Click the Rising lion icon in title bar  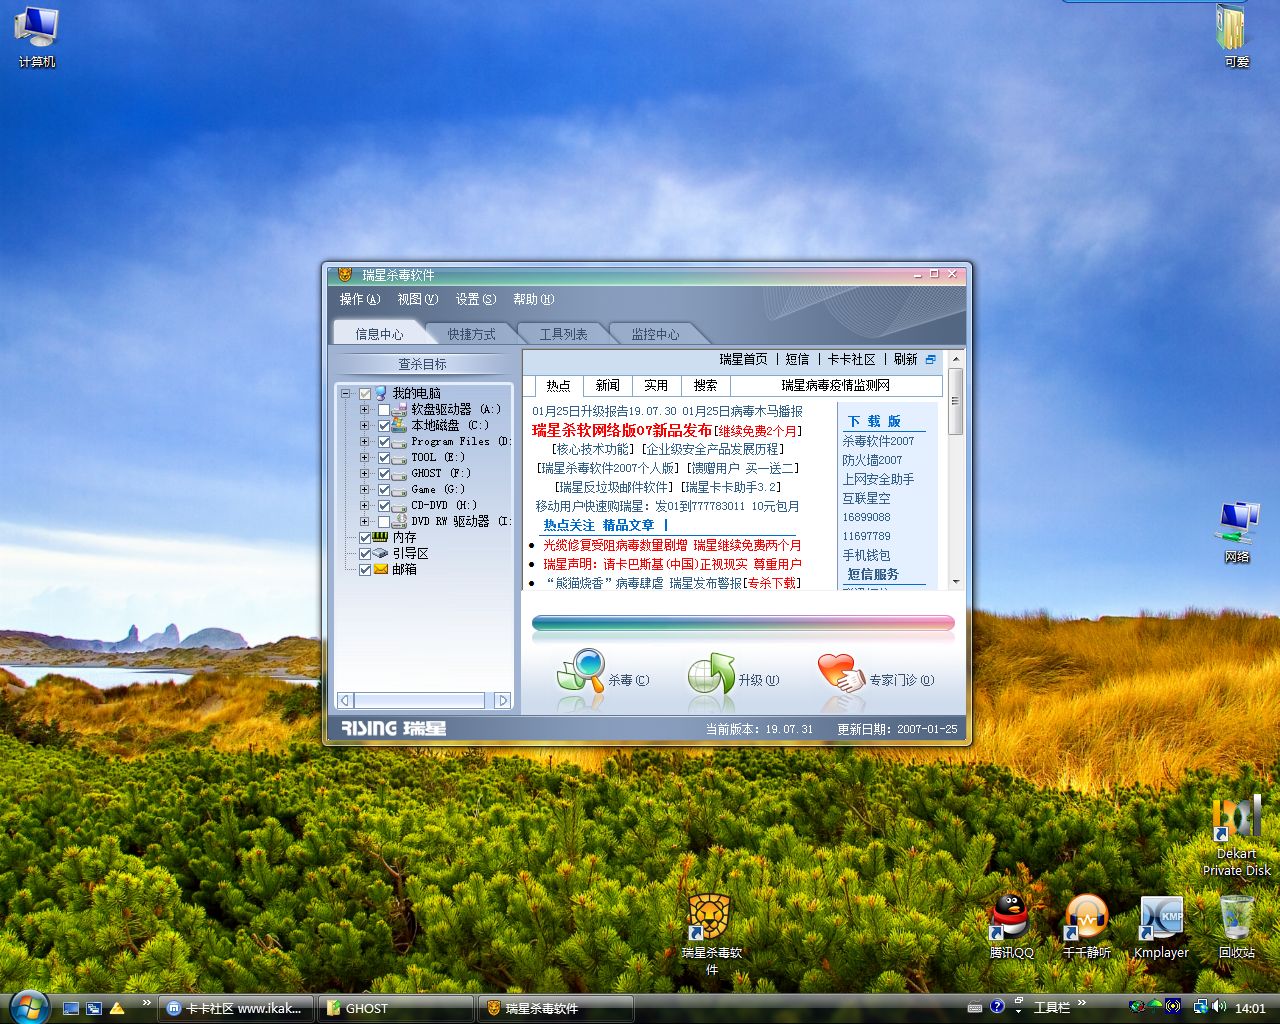(345, 274)
